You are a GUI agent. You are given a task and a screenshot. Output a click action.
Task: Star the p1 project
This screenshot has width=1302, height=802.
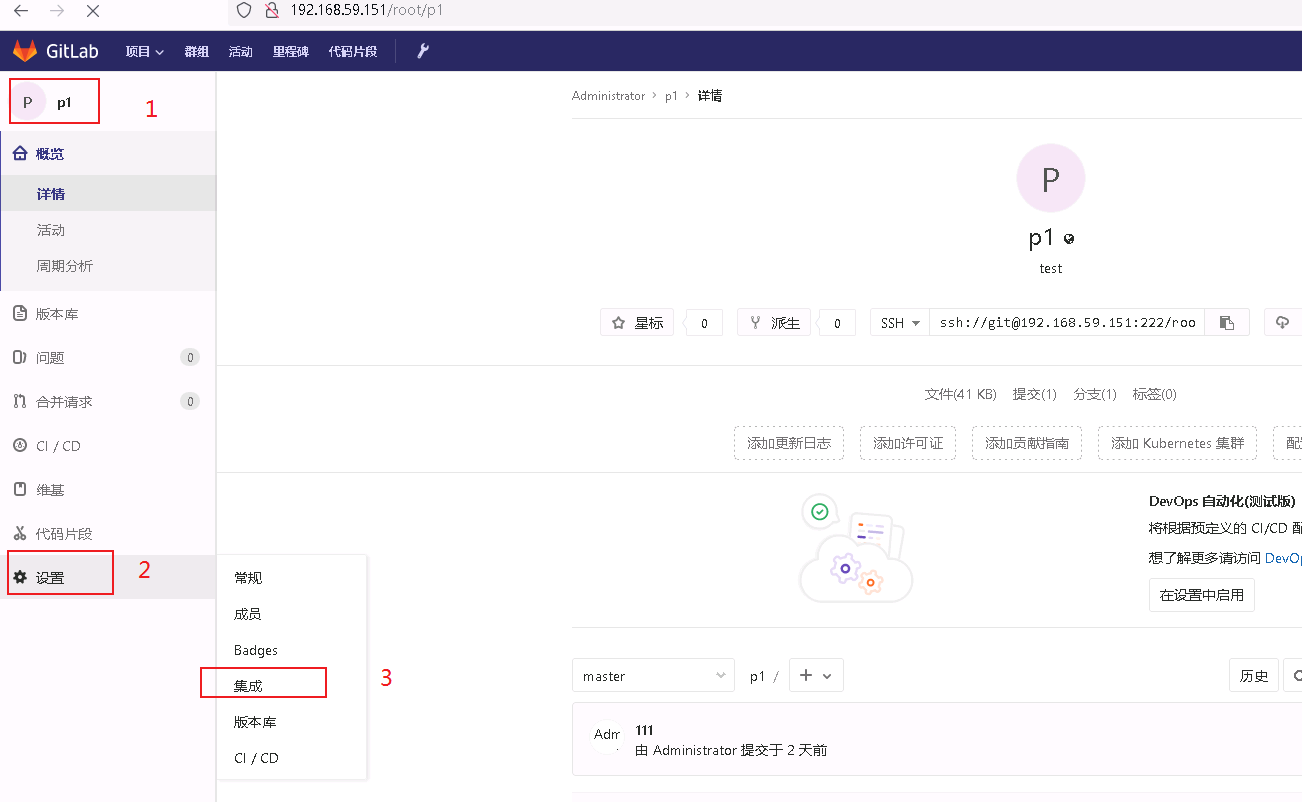pos(637,322)
